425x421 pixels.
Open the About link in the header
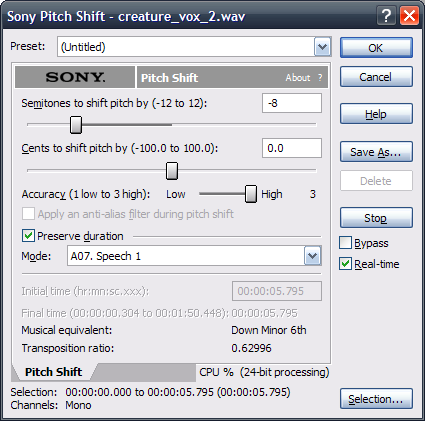(x=298, y=78)
